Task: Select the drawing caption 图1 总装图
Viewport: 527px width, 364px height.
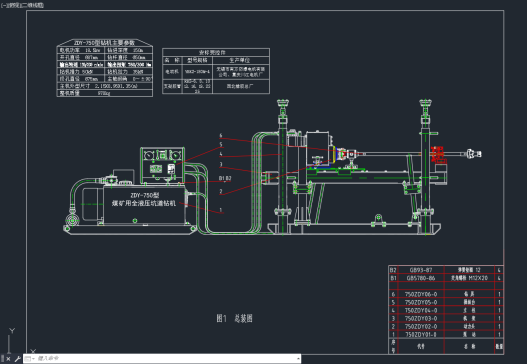Action: (234, 318)
